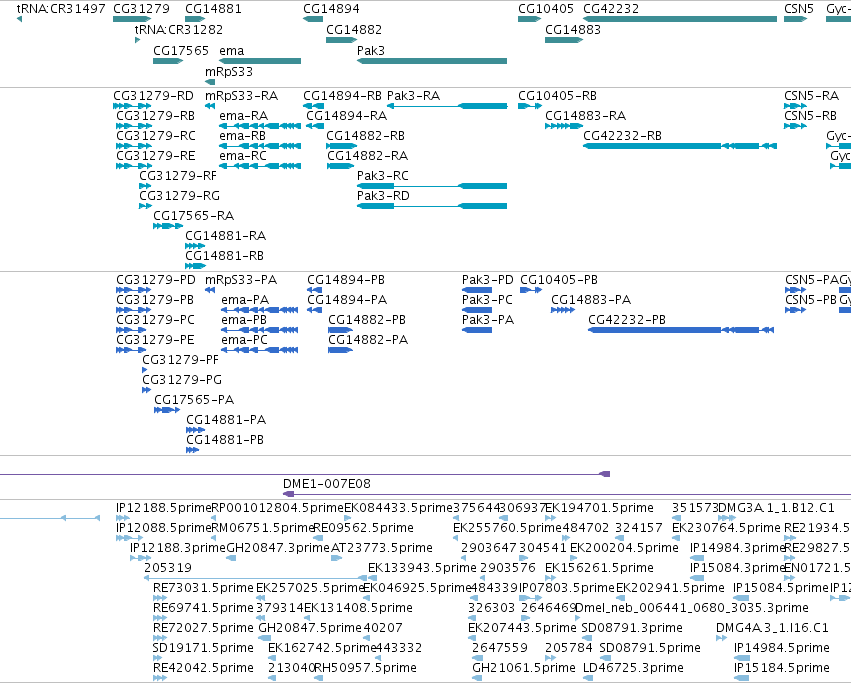Select the DME1-007E08 BAC label
The image size is (851, 683).
click(327, 484)
